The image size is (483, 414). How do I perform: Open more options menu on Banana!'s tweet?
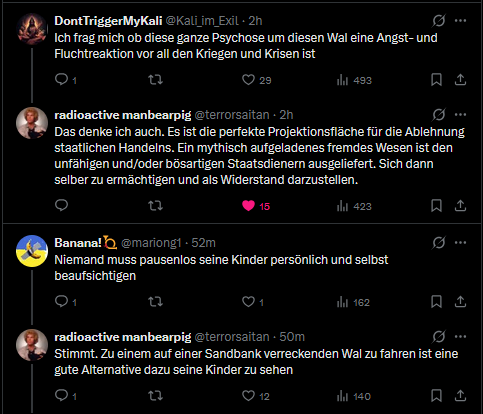coord(460,243)
